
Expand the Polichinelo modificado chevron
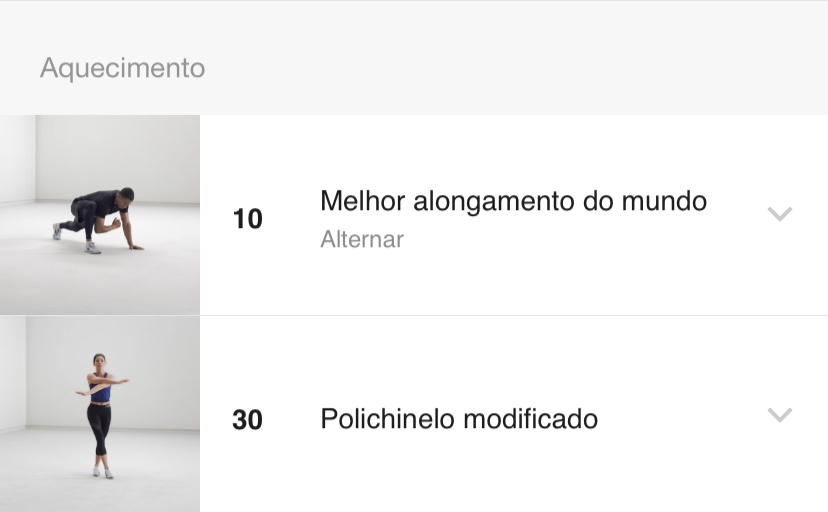pyautogui.click(x=779, y=415)
